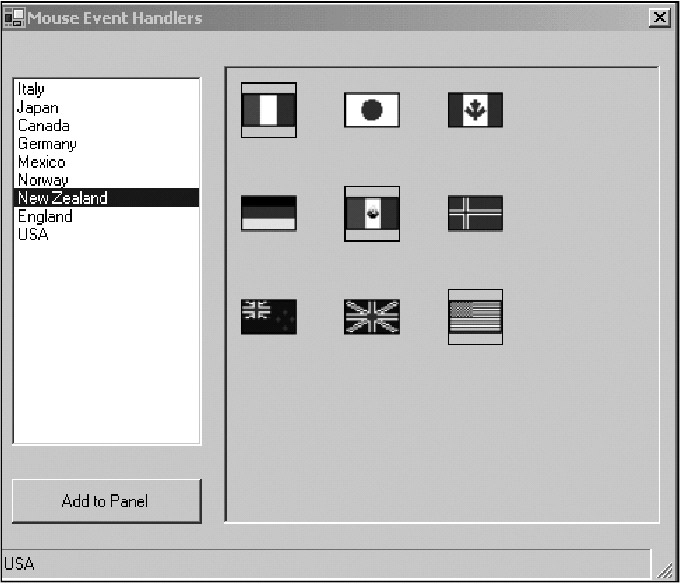
Task: Click the Italy flag icon
Action: point(269,110)
